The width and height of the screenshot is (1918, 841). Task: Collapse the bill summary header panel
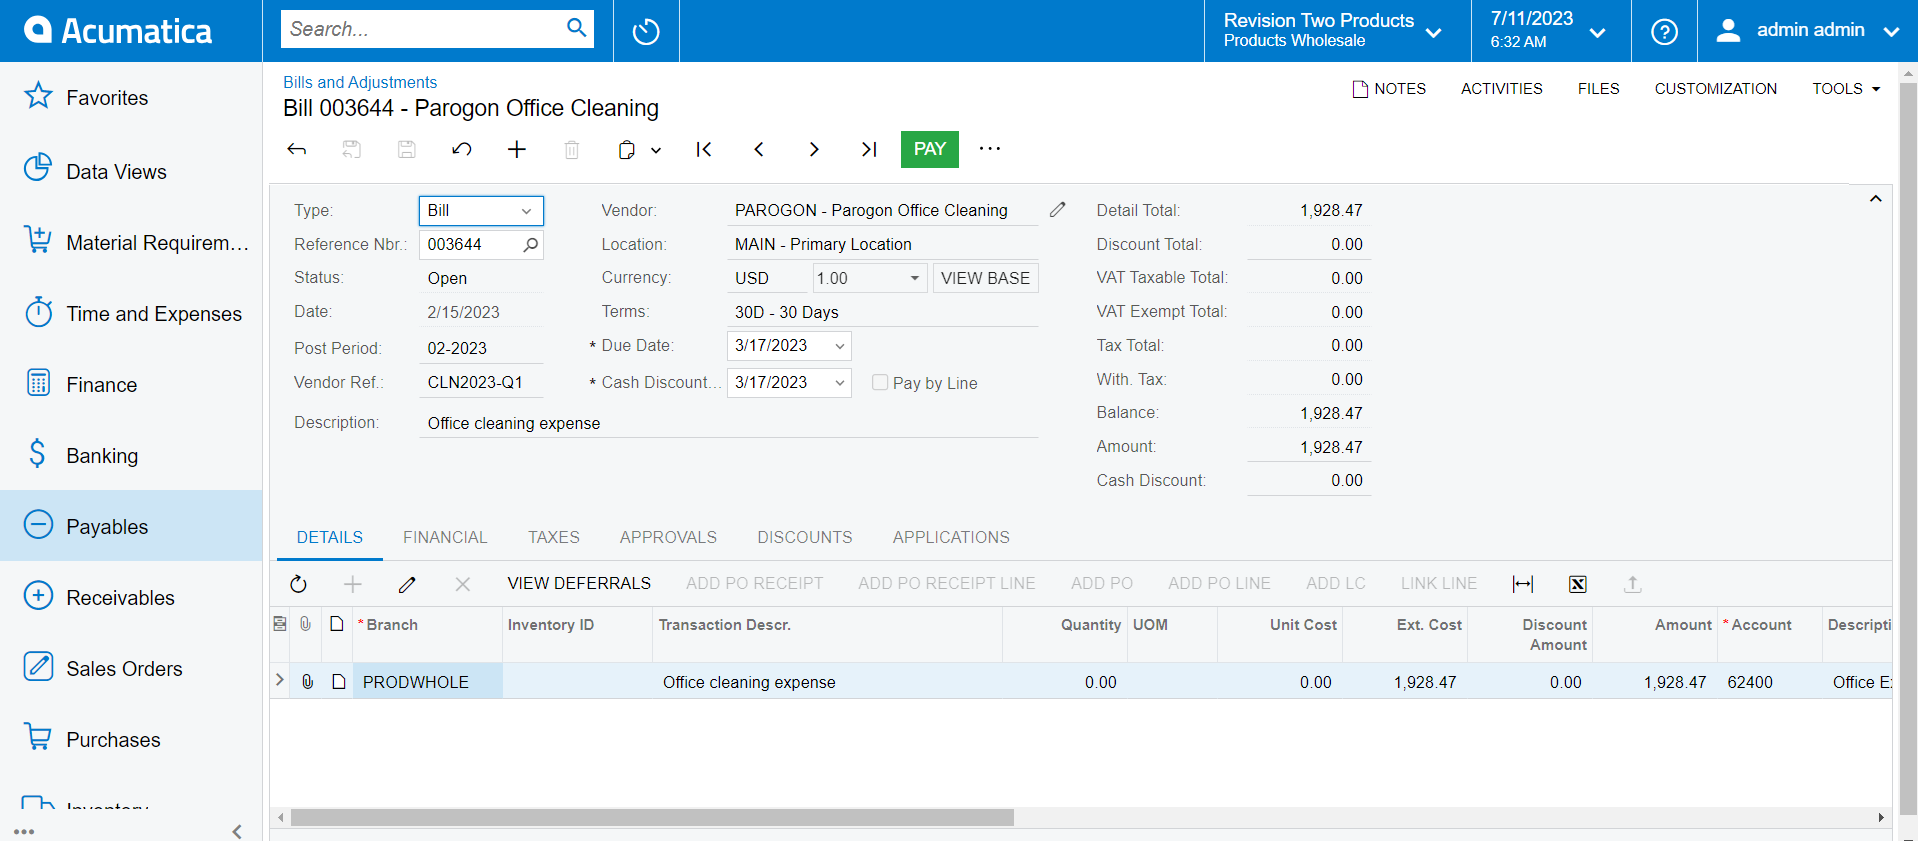coord(1875,199)
